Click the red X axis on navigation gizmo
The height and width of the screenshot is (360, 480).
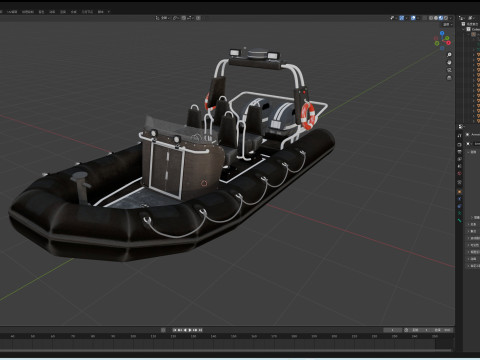448,43
